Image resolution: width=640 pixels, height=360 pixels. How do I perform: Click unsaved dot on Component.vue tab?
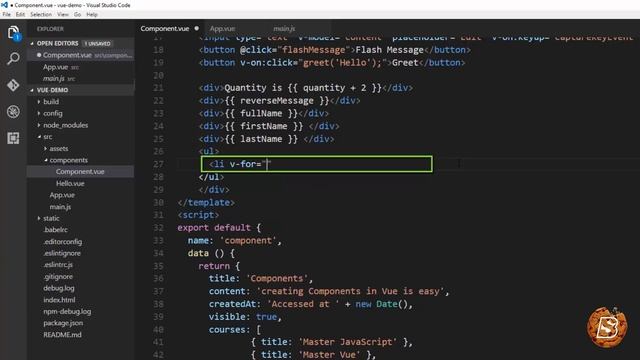pos(197,29)
